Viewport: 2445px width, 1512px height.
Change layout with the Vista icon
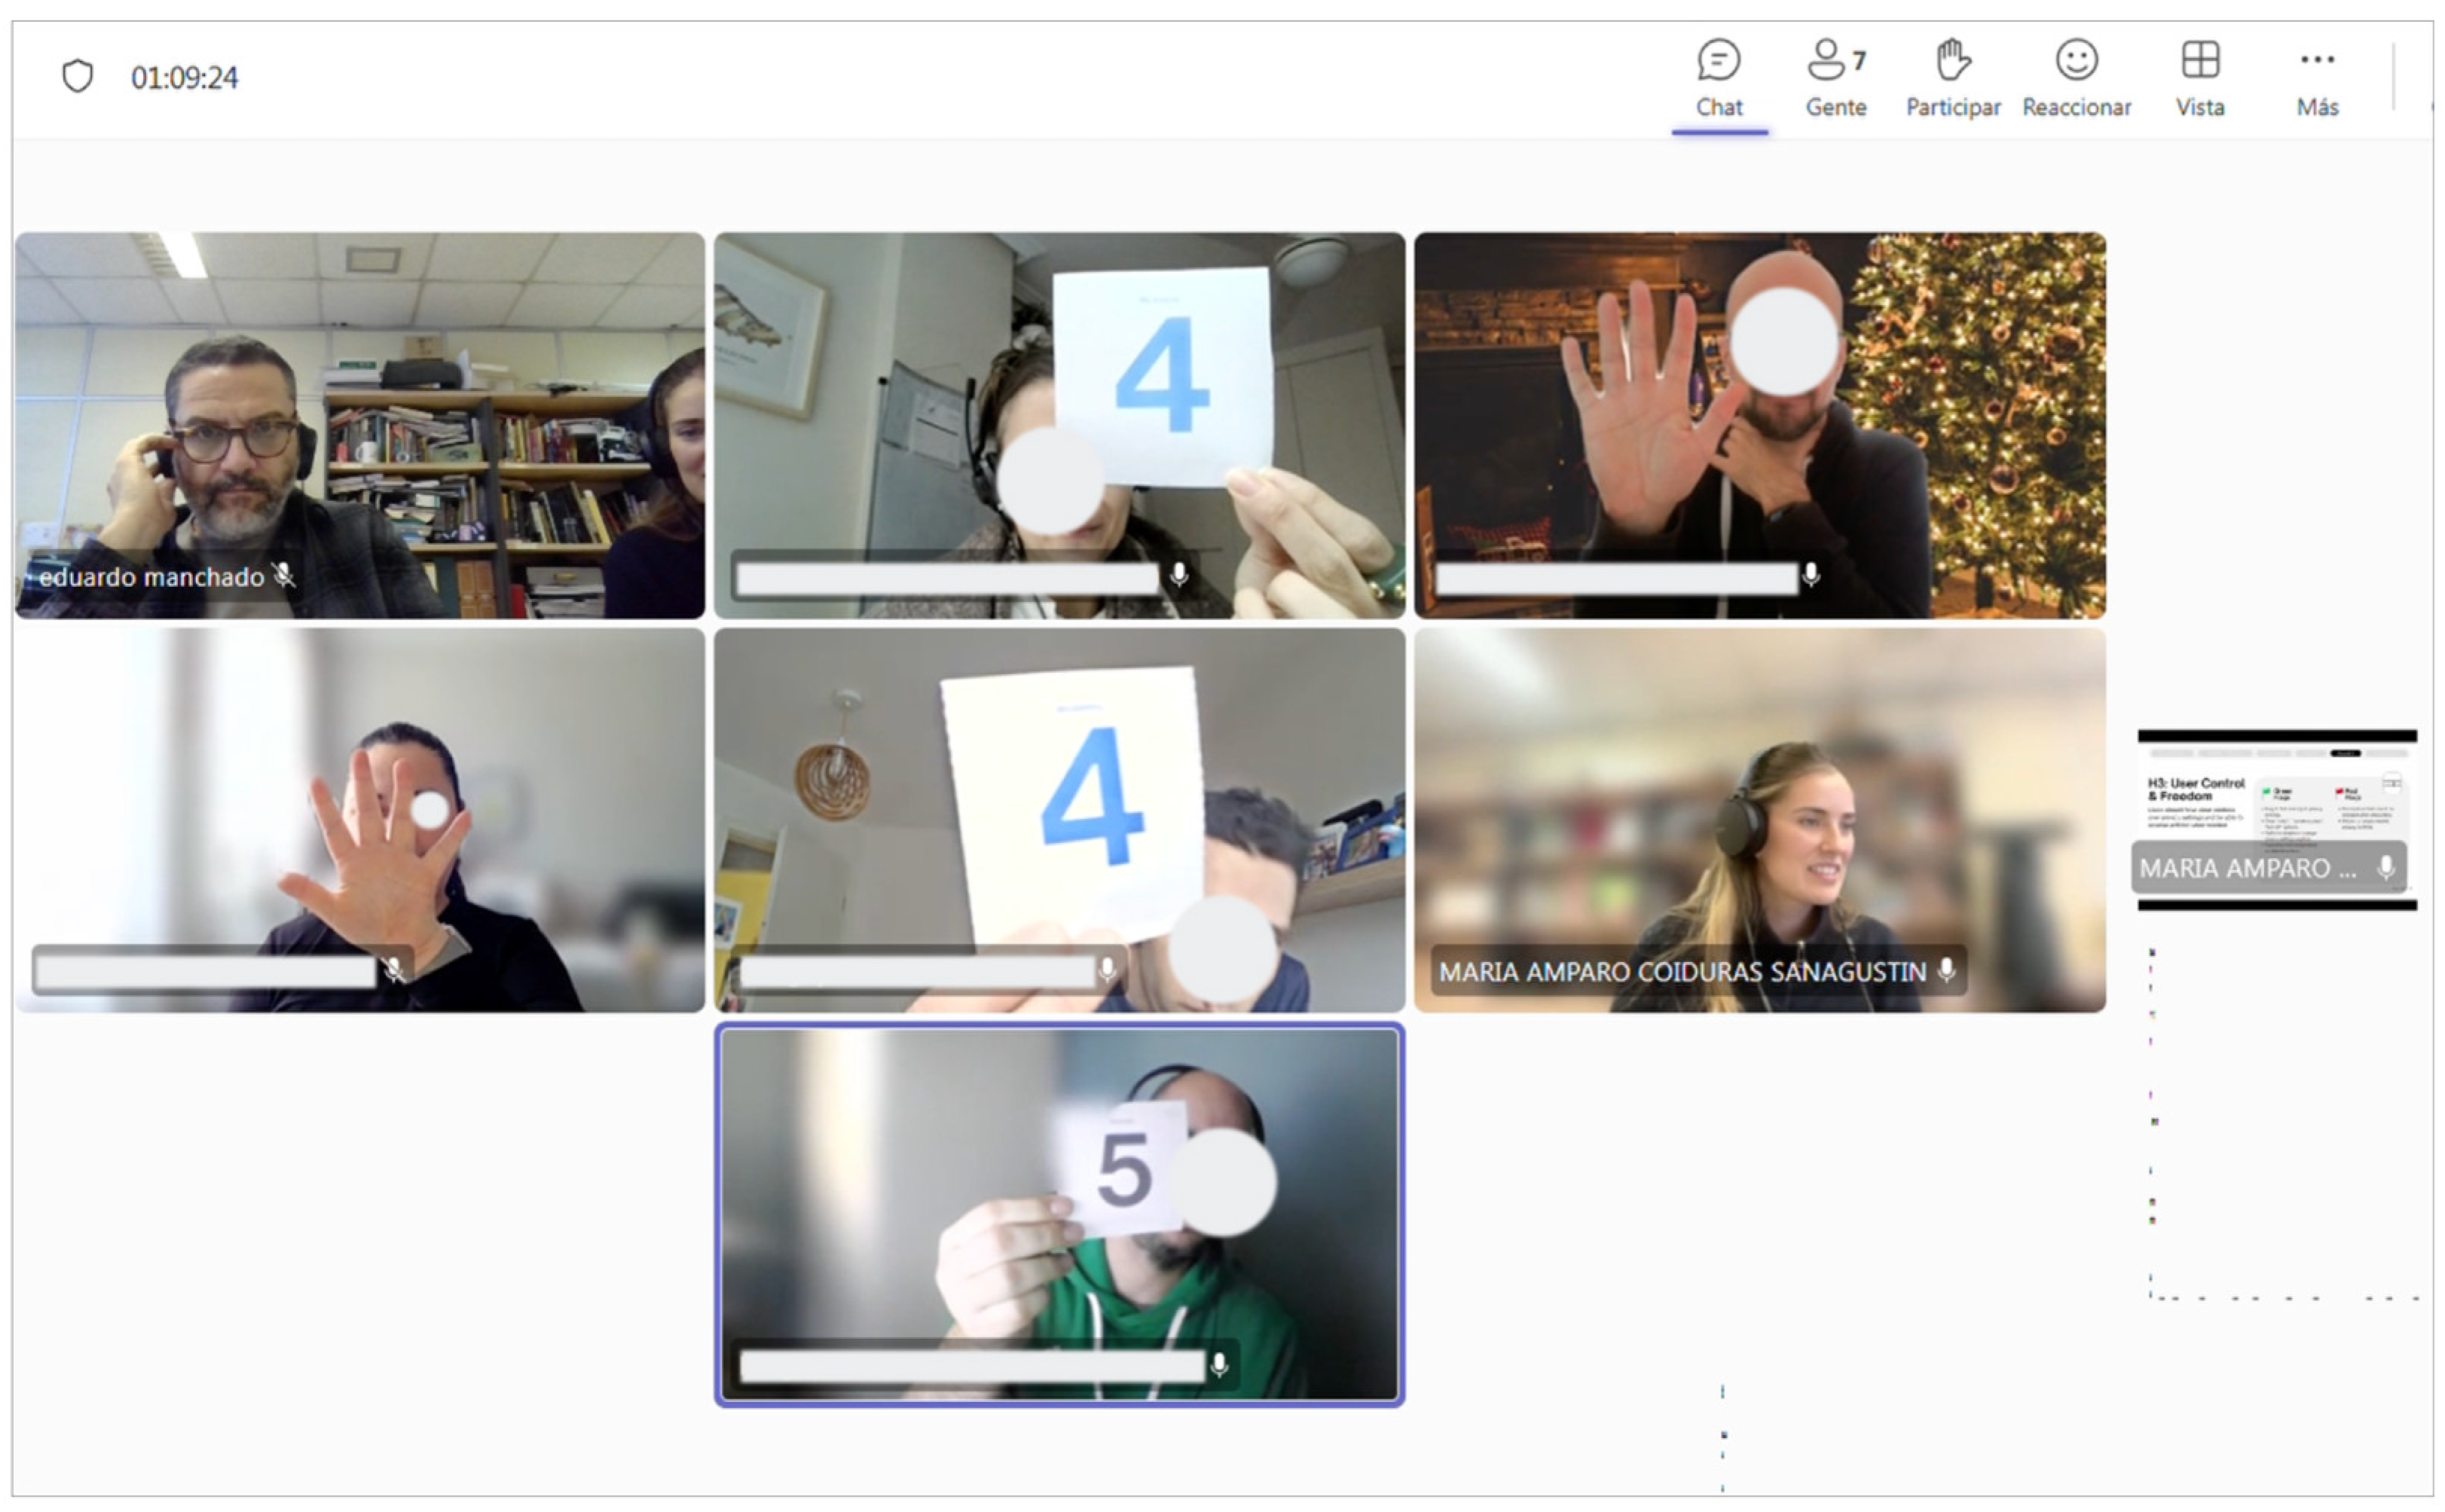pyautogui.click(x=2200, y=60)
